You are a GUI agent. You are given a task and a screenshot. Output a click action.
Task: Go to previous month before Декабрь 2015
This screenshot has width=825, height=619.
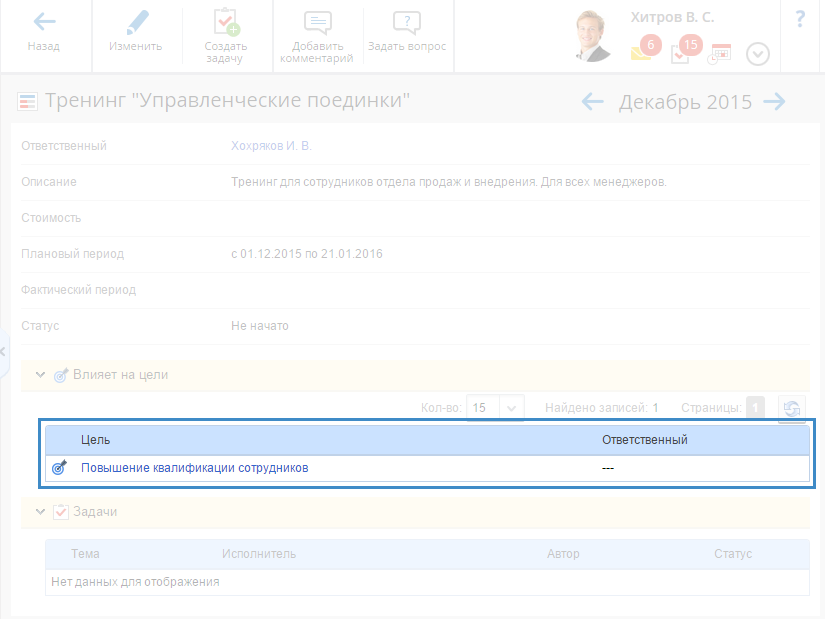coord(593,102)
